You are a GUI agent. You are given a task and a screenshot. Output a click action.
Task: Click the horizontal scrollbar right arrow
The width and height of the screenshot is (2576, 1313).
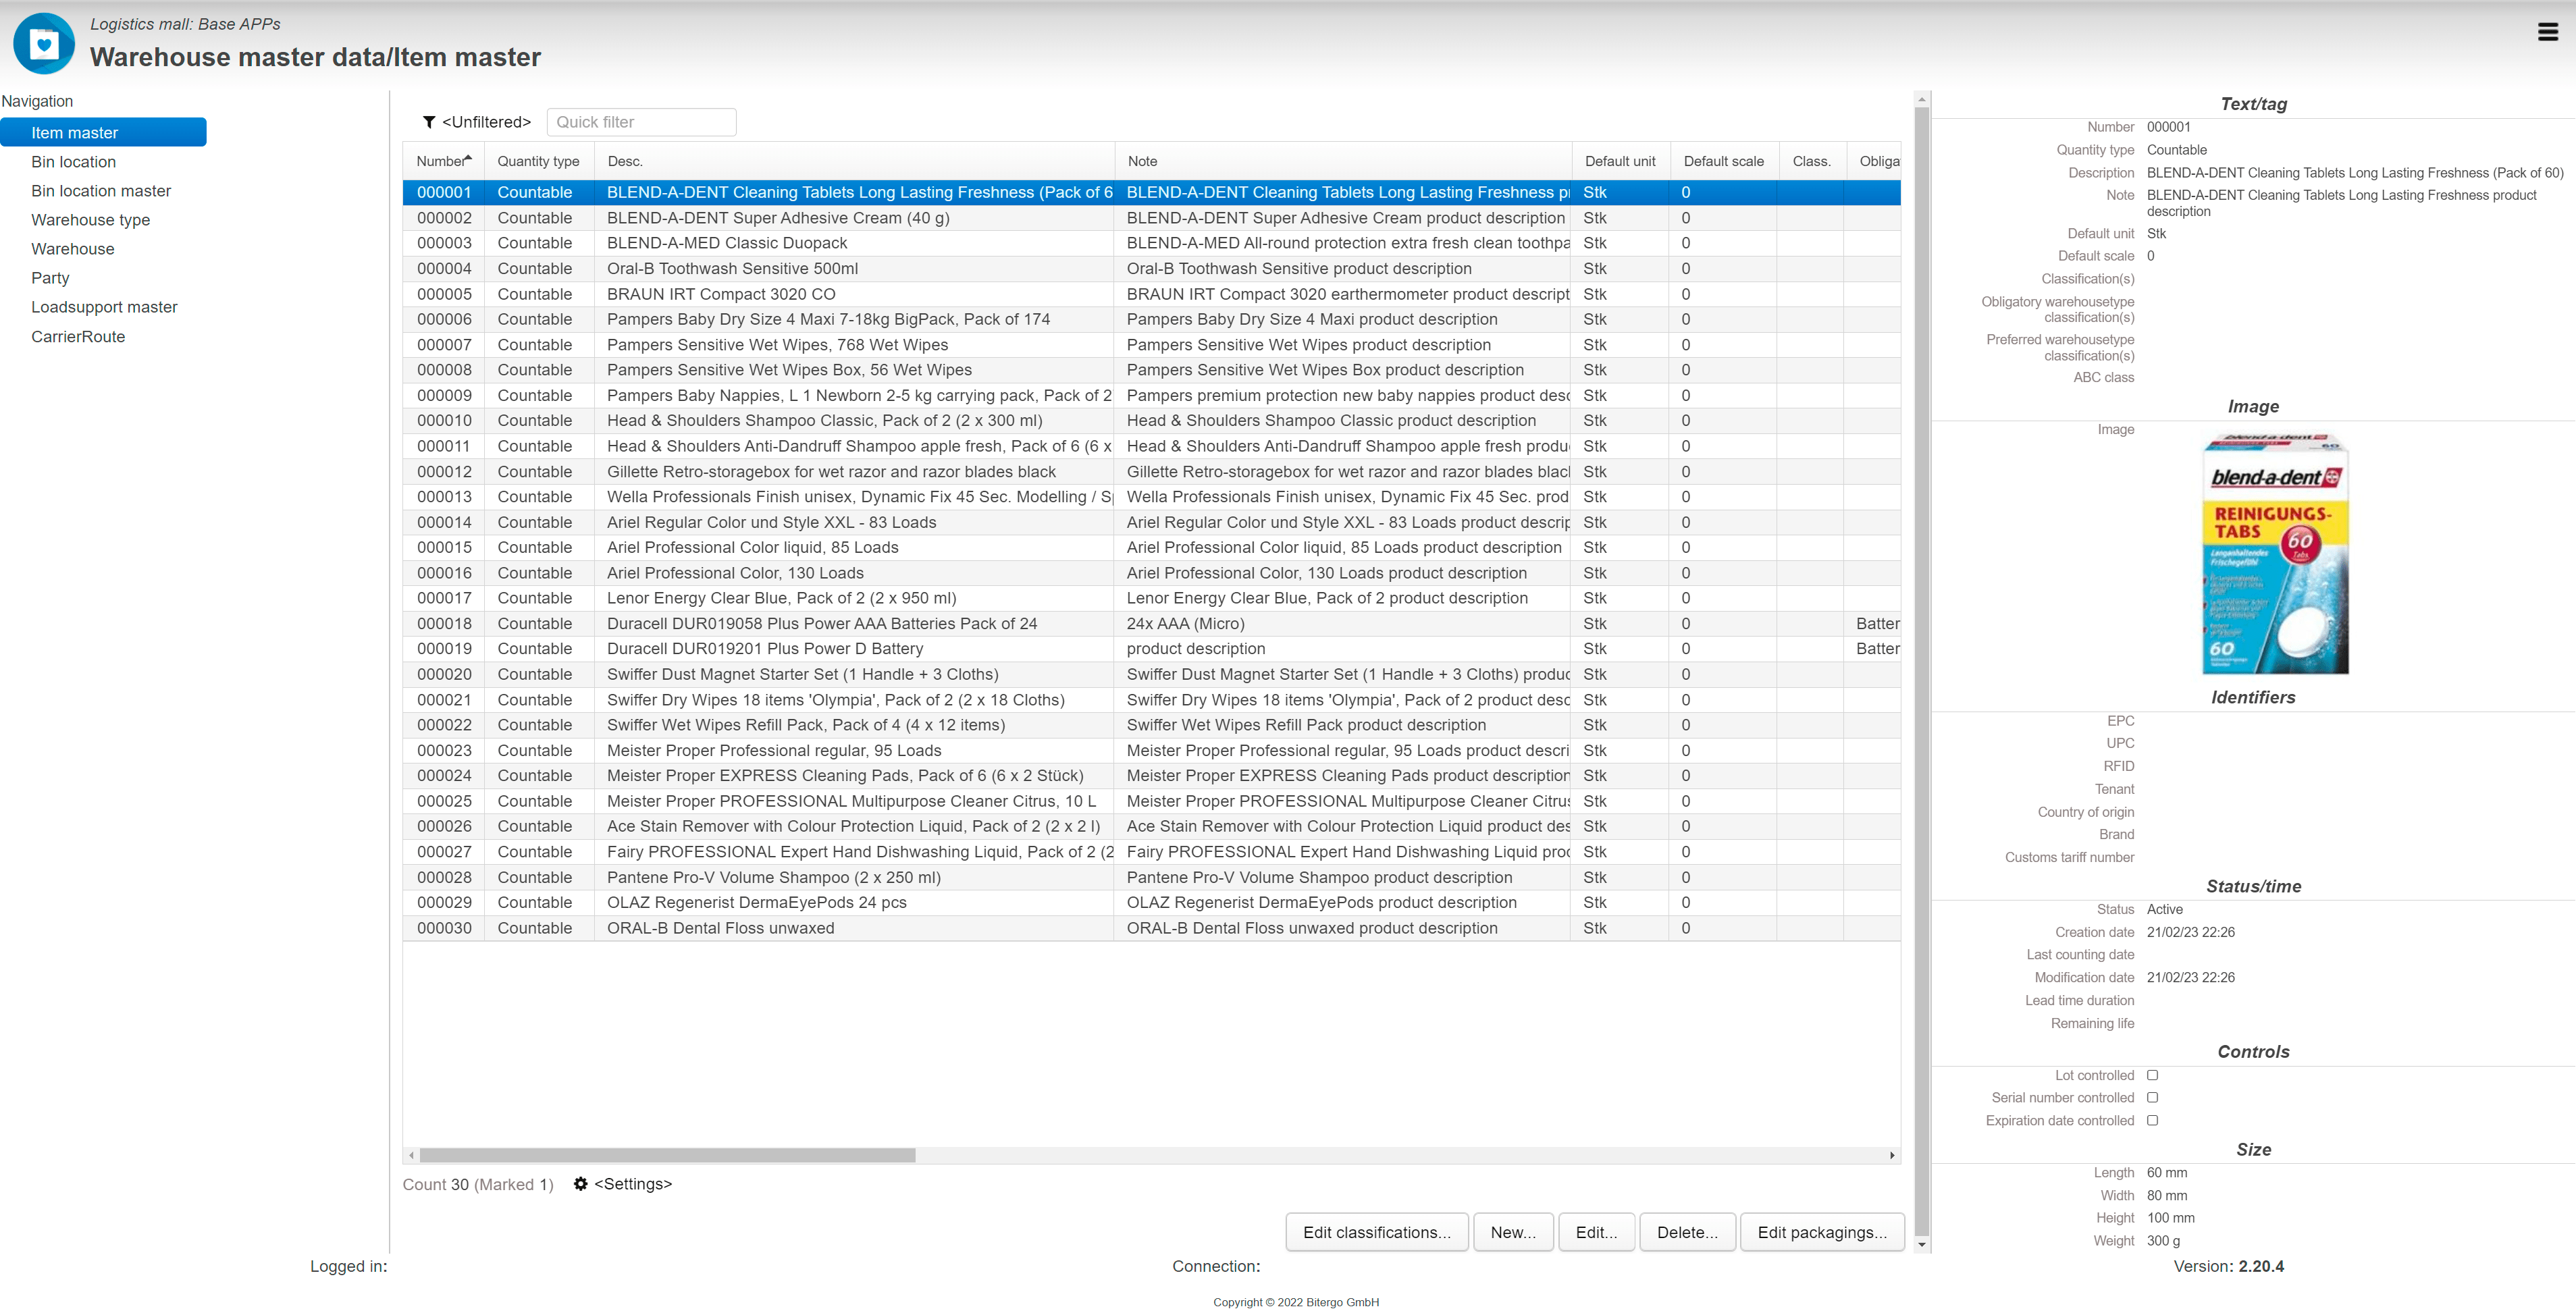point(1892,1155)
